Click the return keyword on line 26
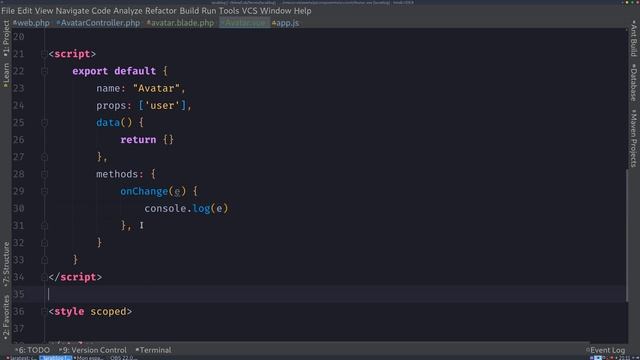 (x=138, y=140)
